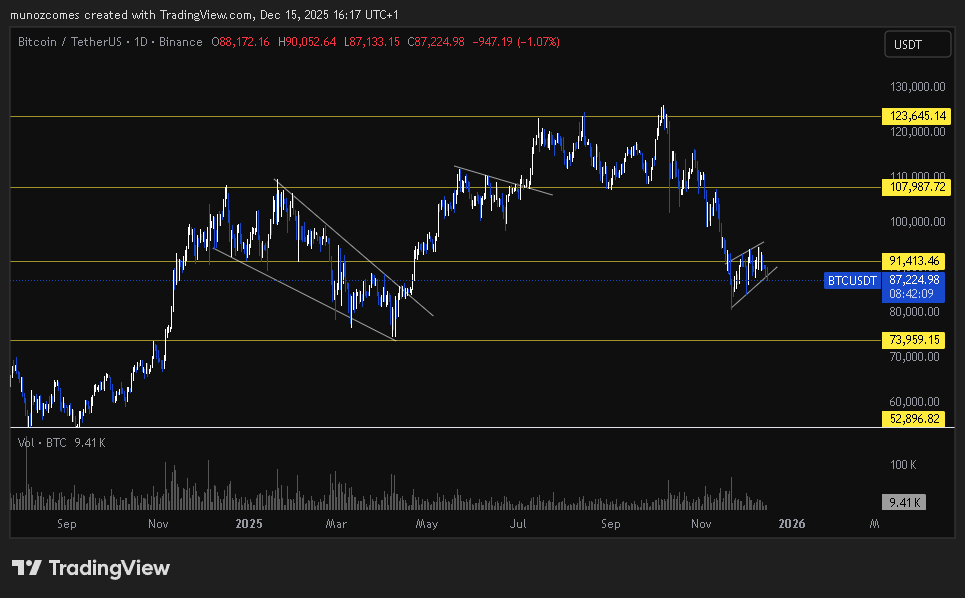Click the C87,224.98 close value

(x=436, y=42)
